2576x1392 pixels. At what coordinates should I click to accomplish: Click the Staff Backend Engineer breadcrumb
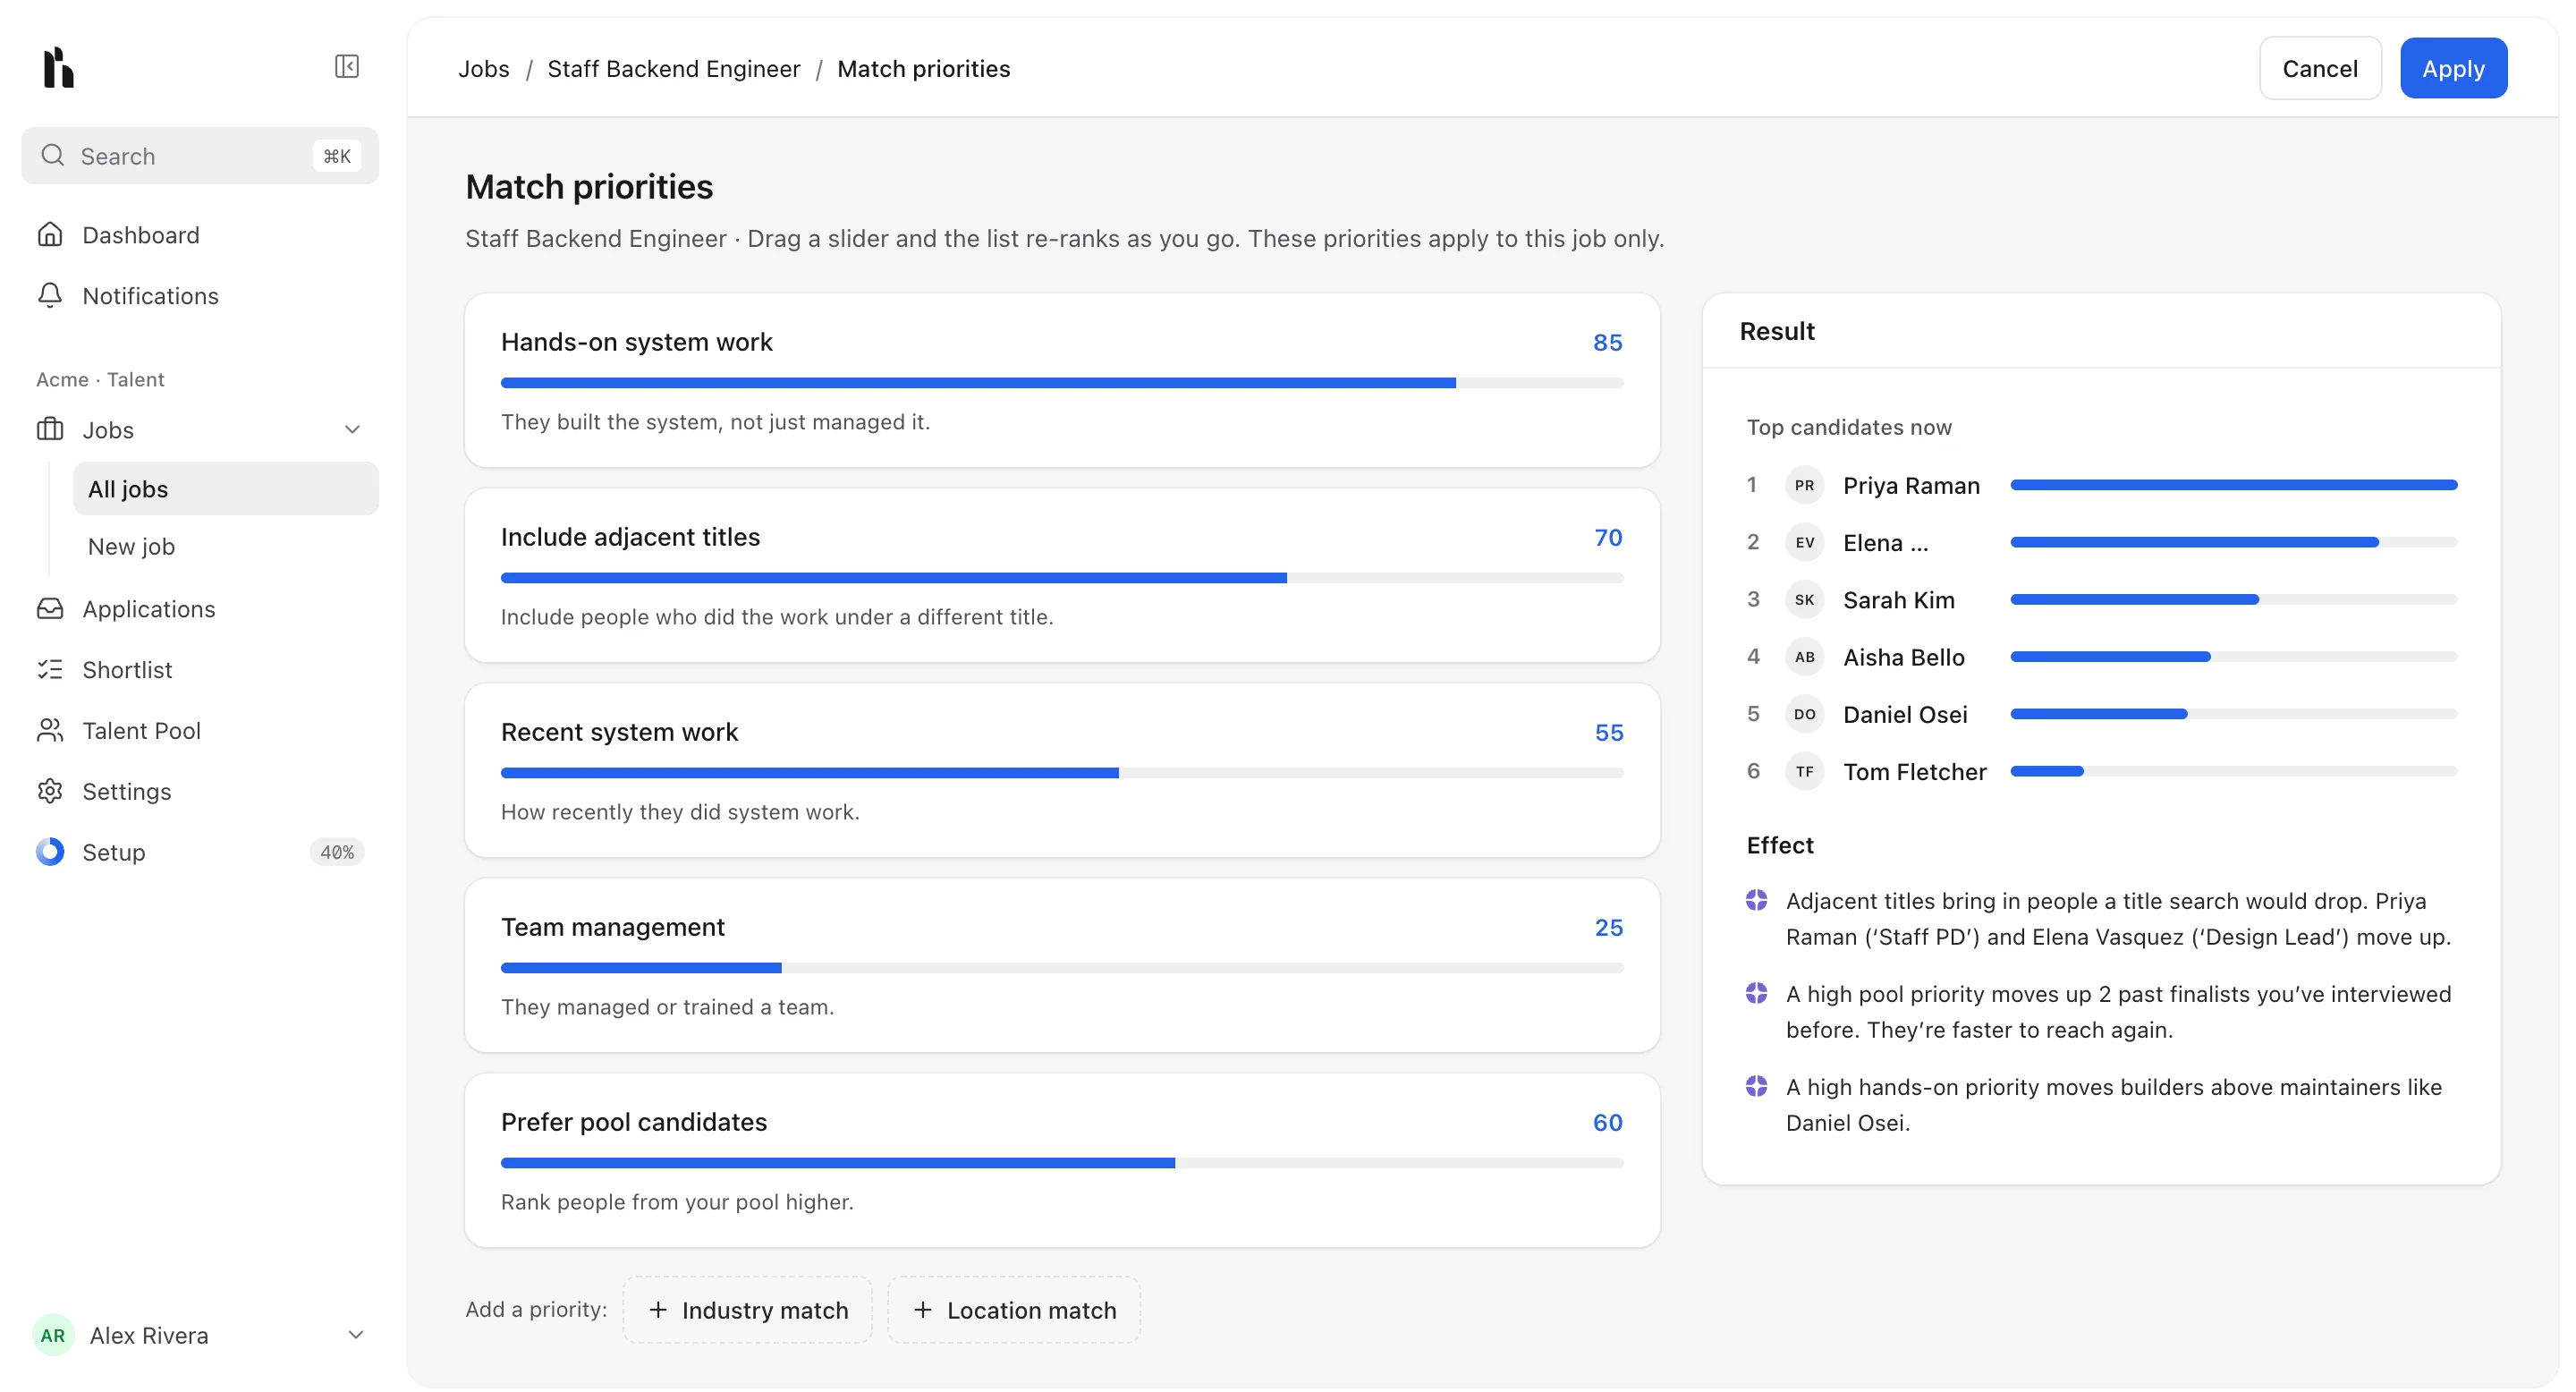point(674,69)
